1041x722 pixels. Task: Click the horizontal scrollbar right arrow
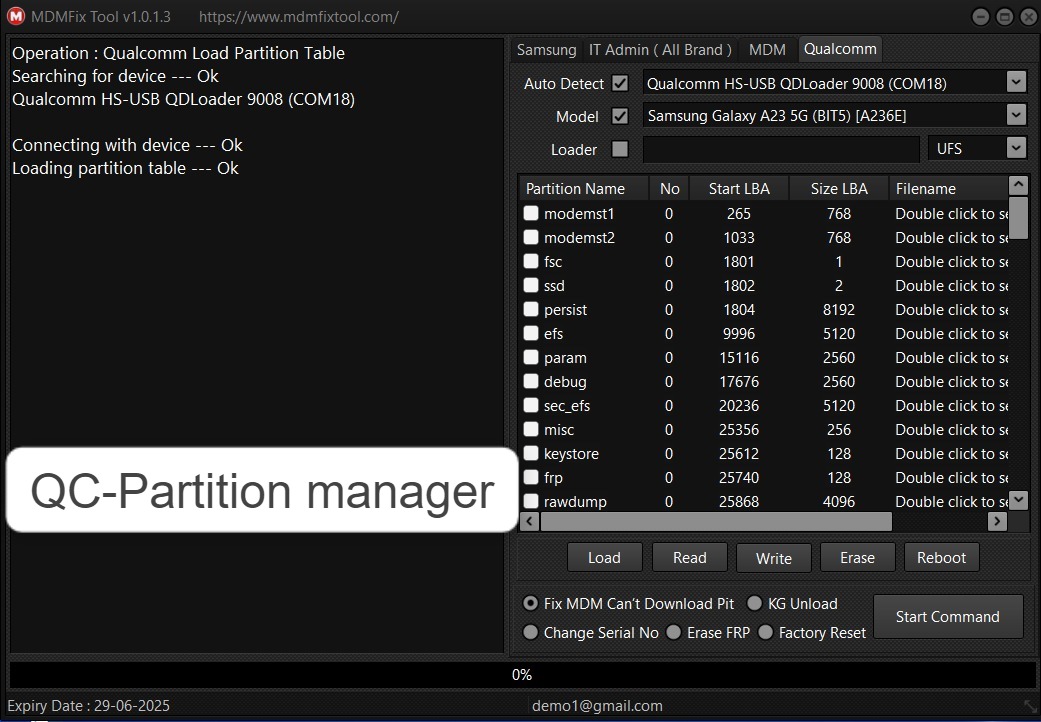tap(996, 521)
